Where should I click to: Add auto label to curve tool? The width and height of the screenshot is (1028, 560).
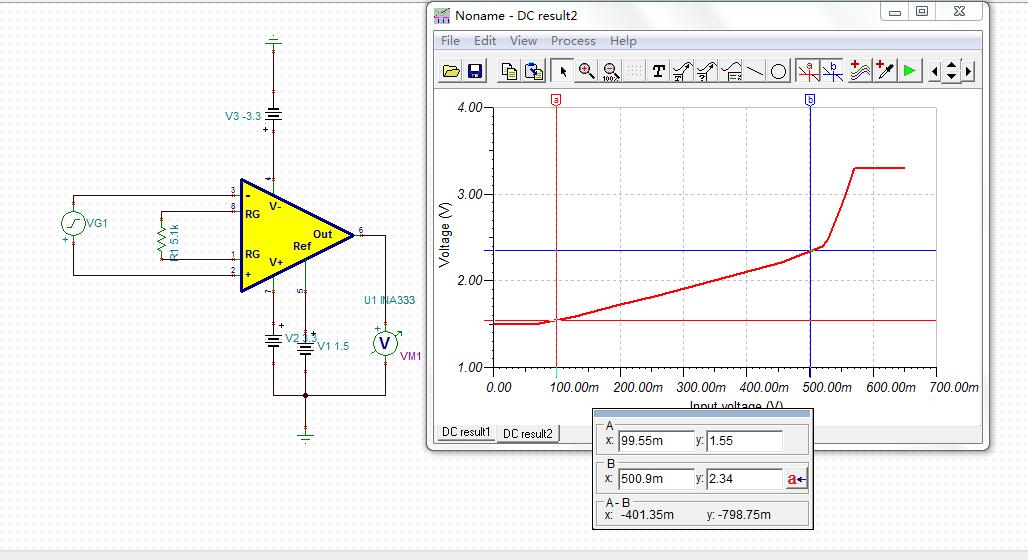point(682,71)
